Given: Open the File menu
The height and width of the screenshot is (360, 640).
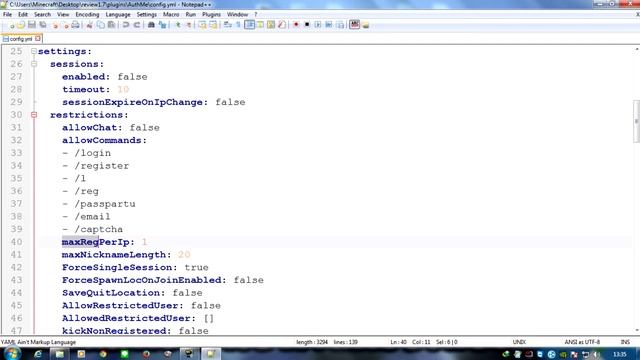Looking at the screenshot, I should [7, 14].
